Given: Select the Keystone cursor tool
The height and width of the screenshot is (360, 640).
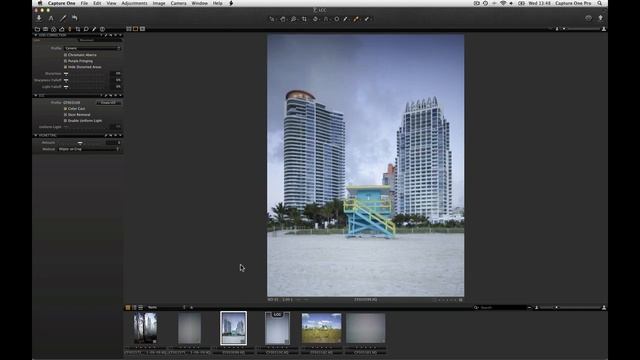Looking at the screenshot, I should click(x=326, y=19).
